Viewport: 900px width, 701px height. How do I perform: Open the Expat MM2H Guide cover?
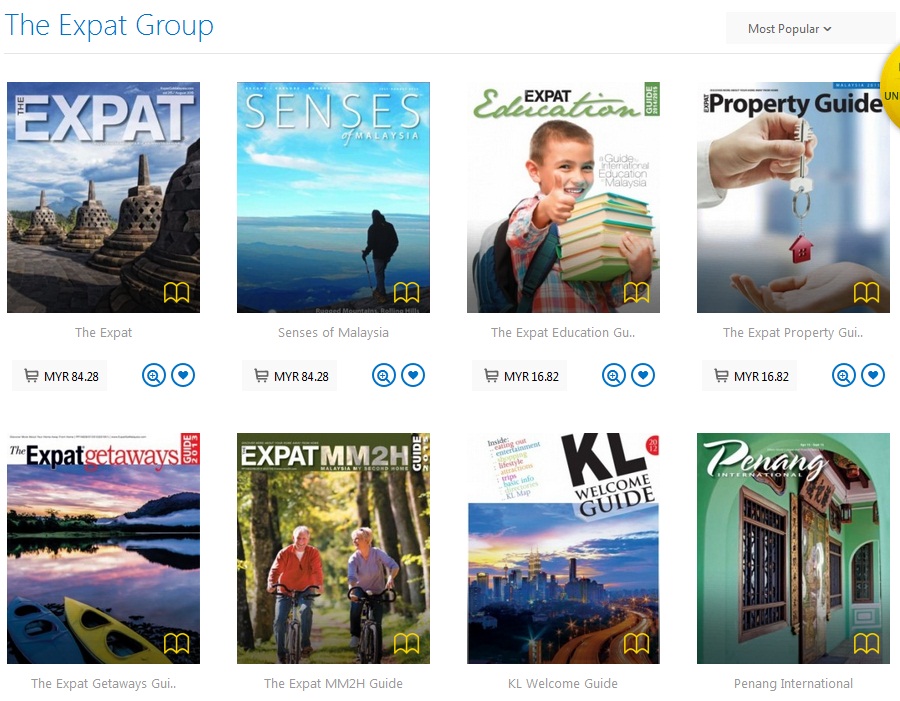tap(333, 548)
